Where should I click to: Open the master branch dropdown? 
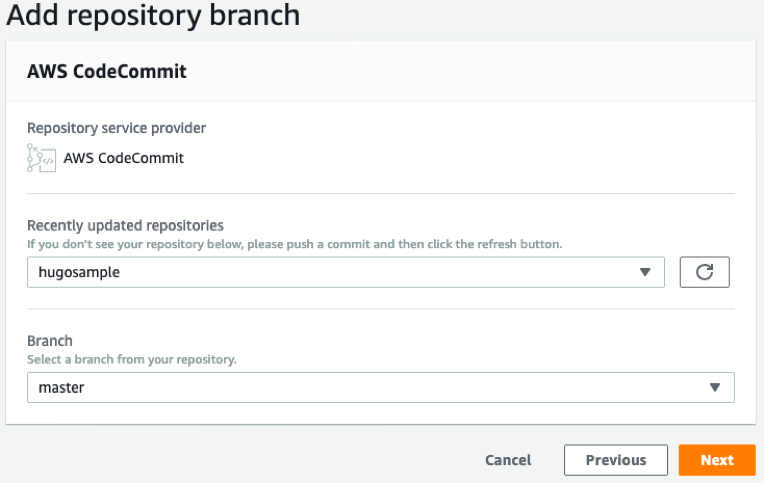381,387
